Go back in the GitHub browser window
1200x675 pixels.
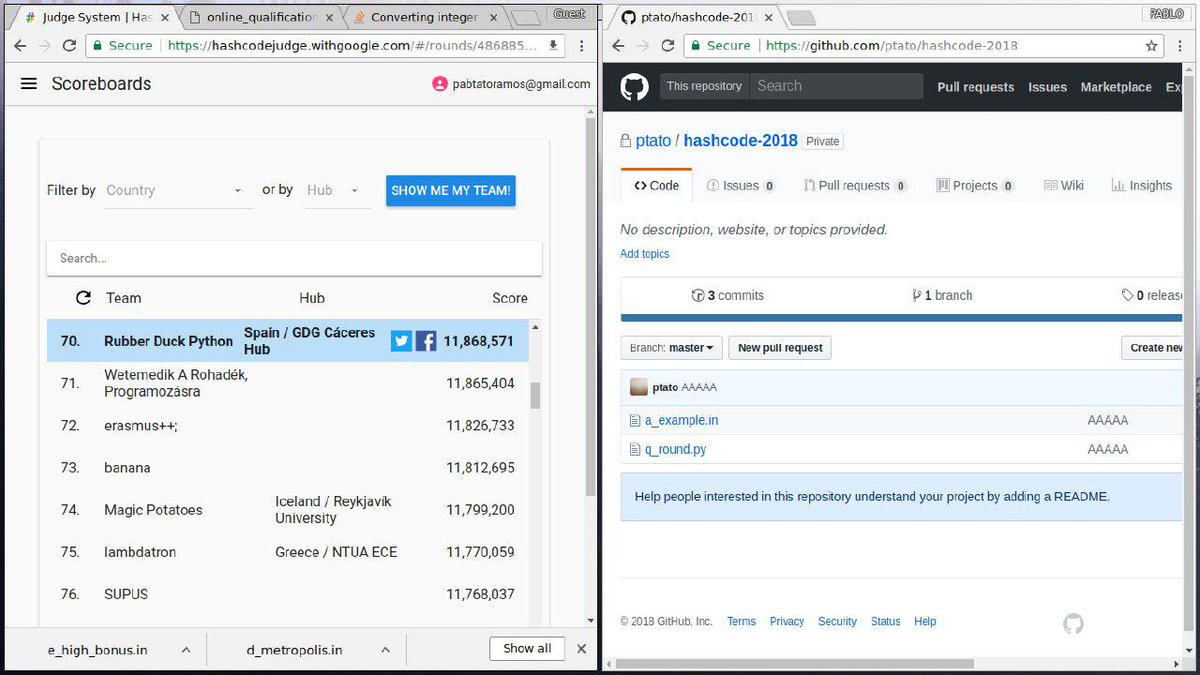pyautogui.click(x=618, y=46)
